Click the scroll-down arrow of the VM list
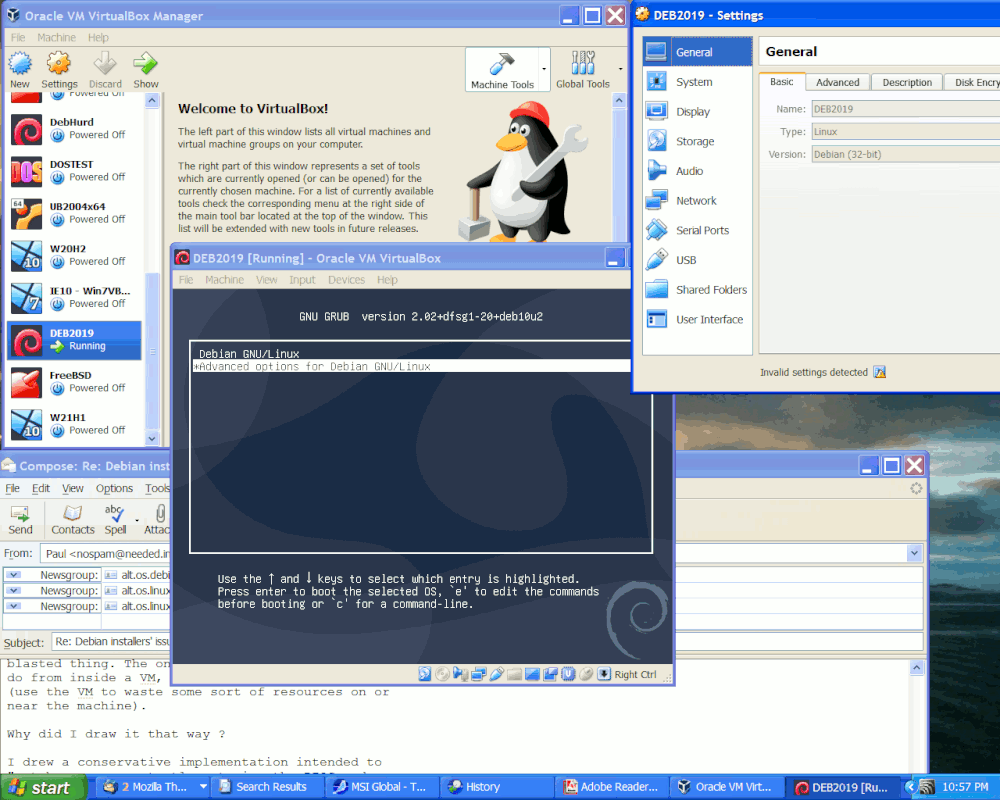 pos(152,438)
